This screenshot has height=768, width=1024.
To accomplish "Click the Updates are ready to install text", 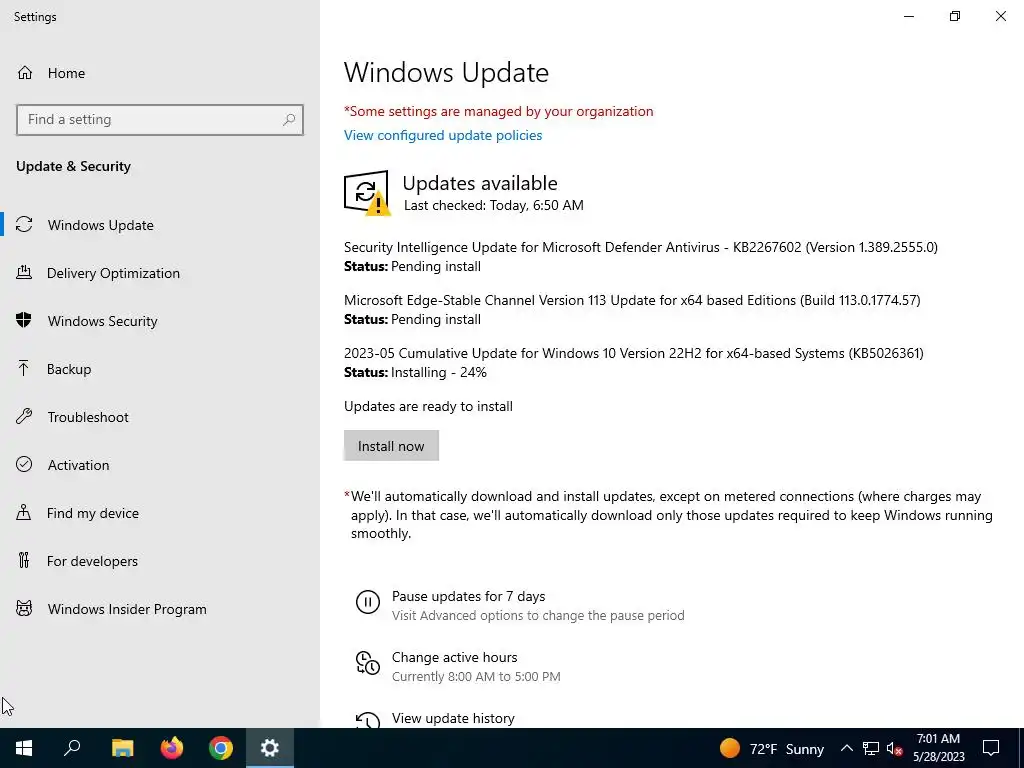I will pos(428,406).
